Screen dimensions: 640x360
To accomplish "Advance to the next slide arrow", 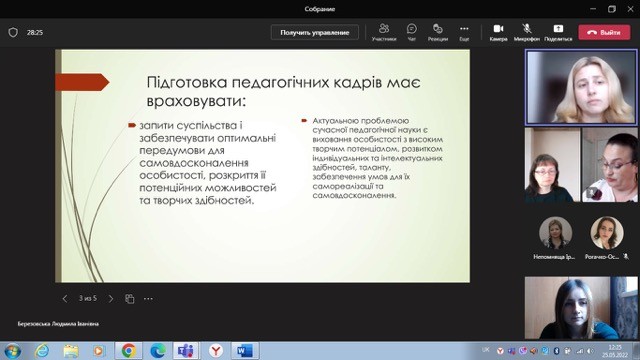I will point(111,299).
